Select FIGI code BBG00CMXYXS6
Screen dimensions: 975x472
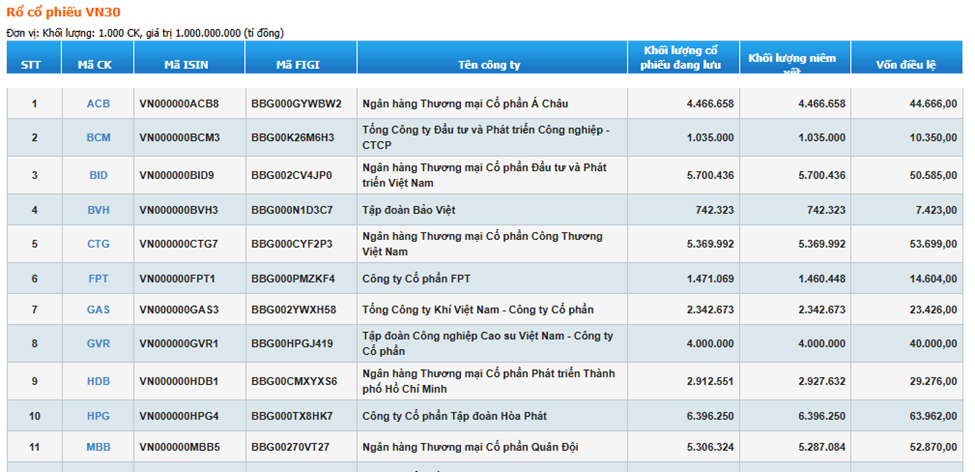(295, 381)
